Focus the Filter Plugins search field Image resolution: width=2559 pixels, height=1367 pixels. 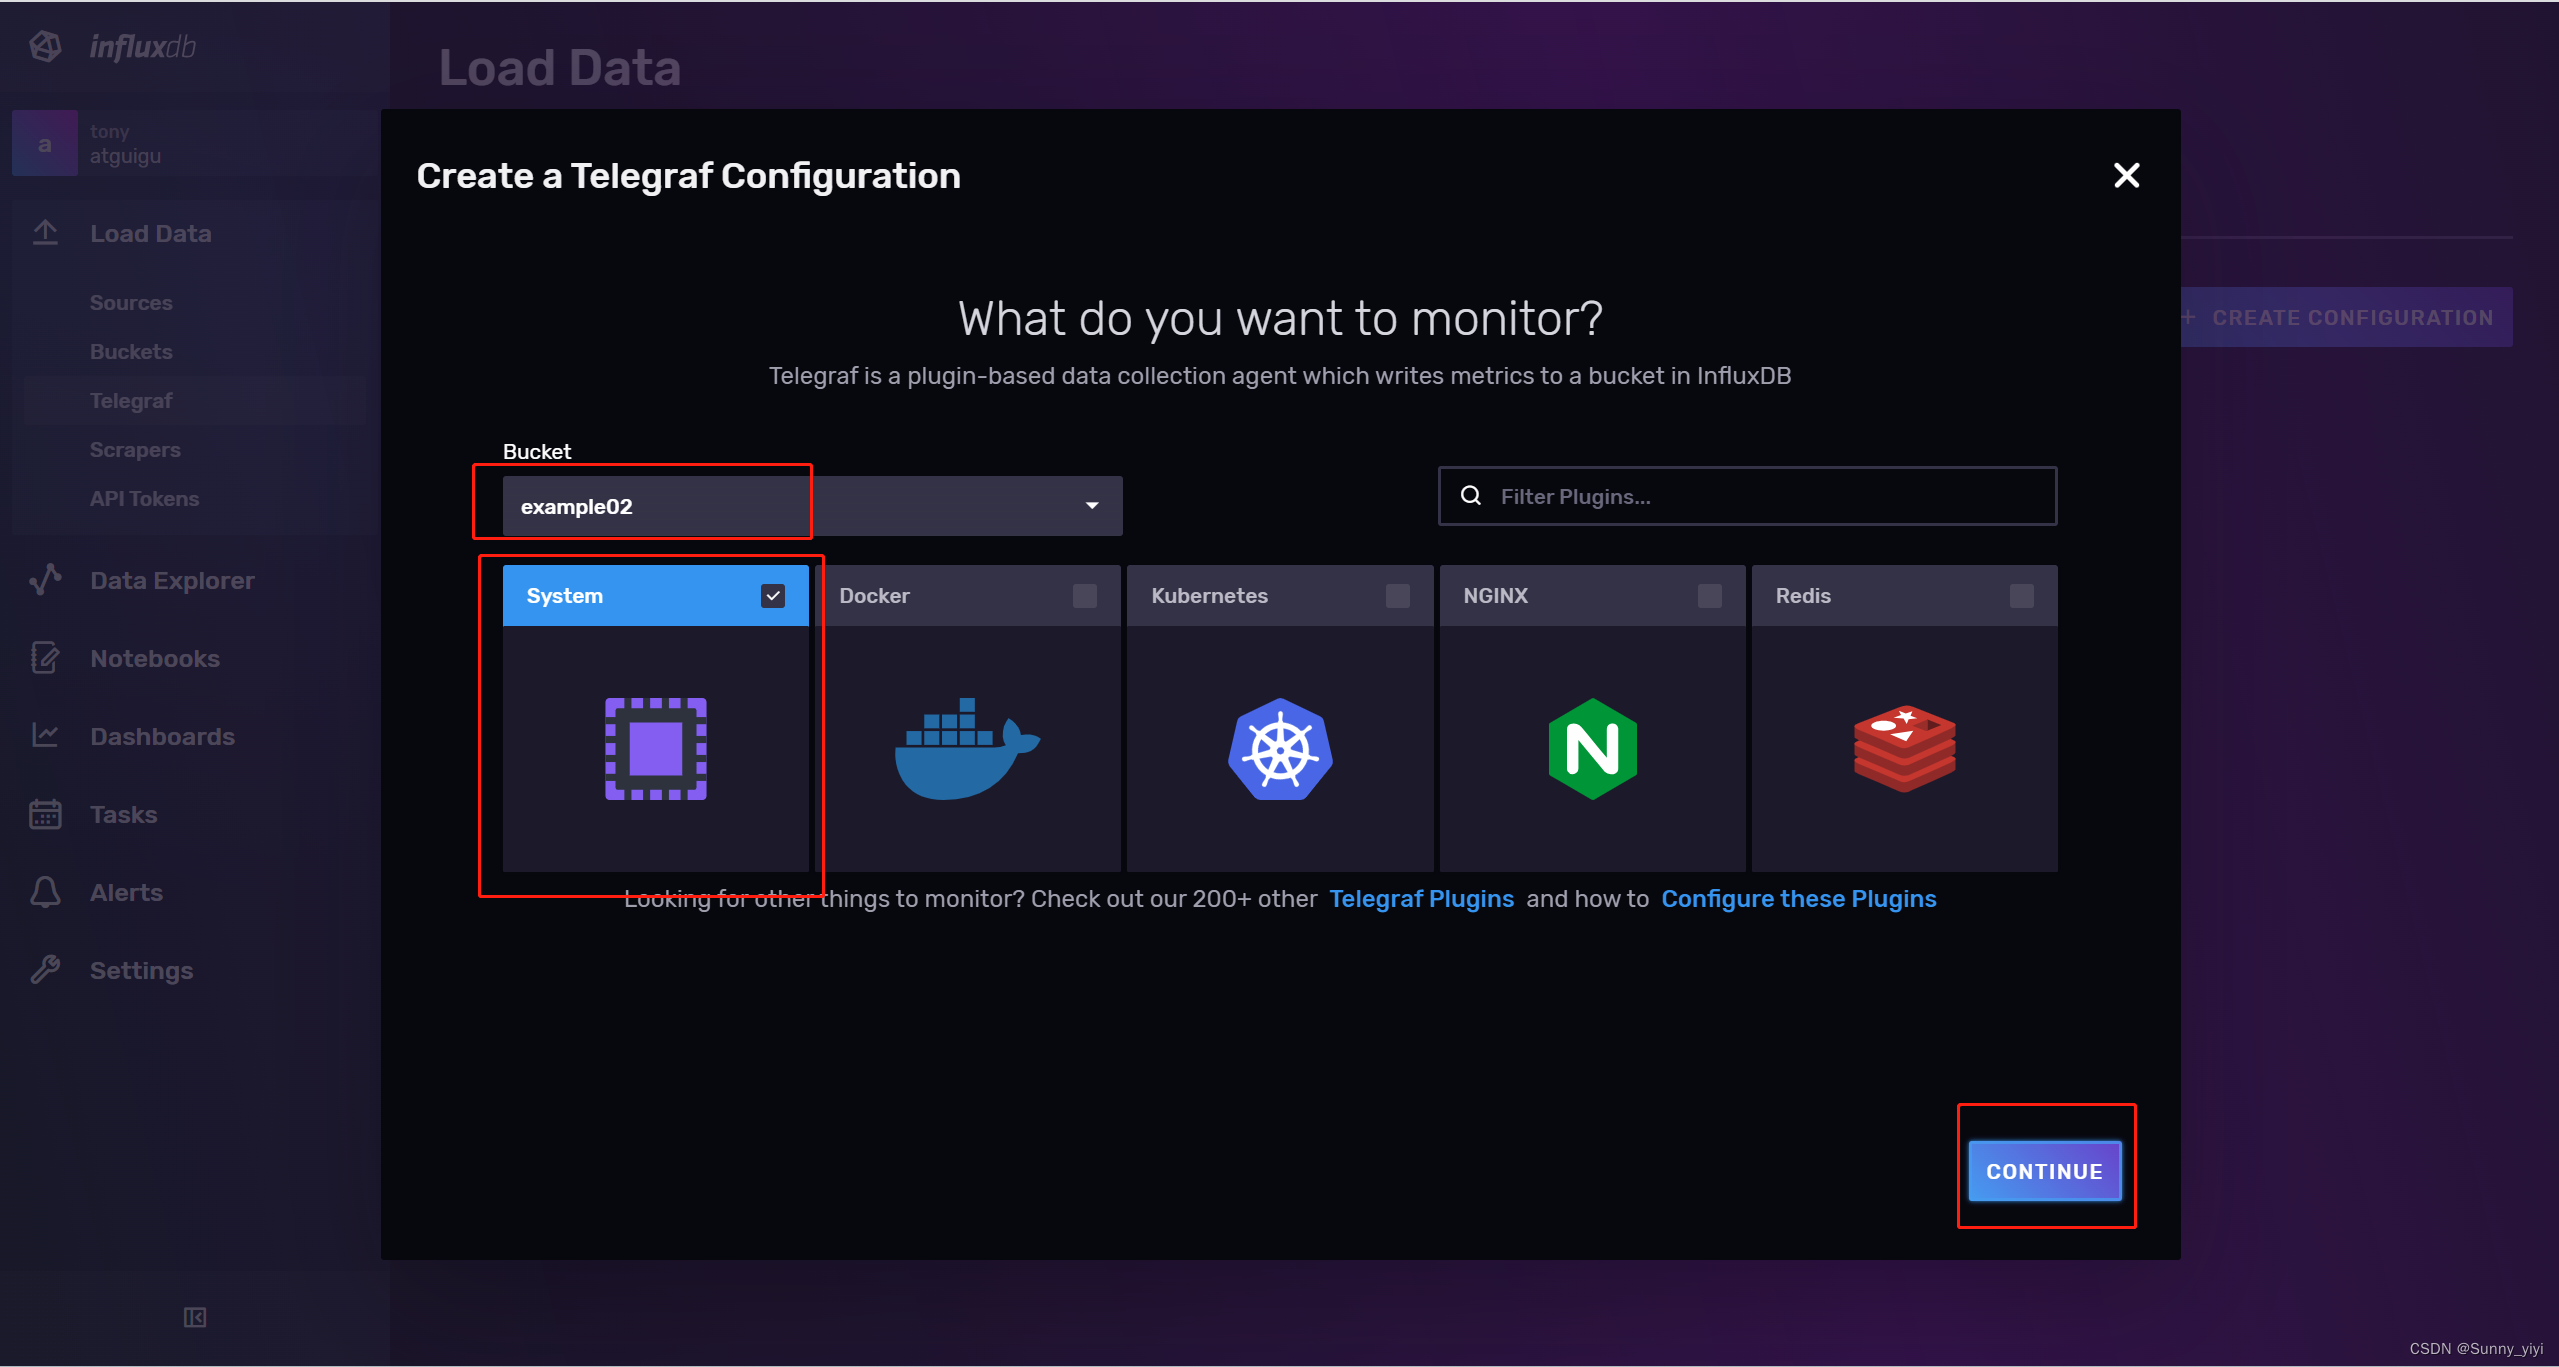pyautogui.click(x=1747, y=496)
